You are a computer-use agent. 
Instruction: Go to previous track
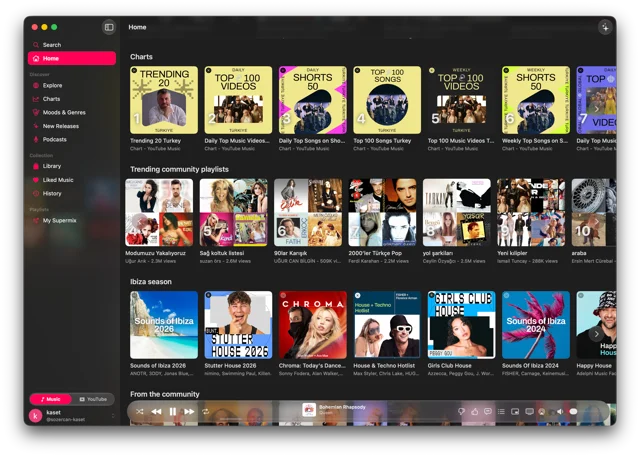pyautogui.click(x=156, y=412)
